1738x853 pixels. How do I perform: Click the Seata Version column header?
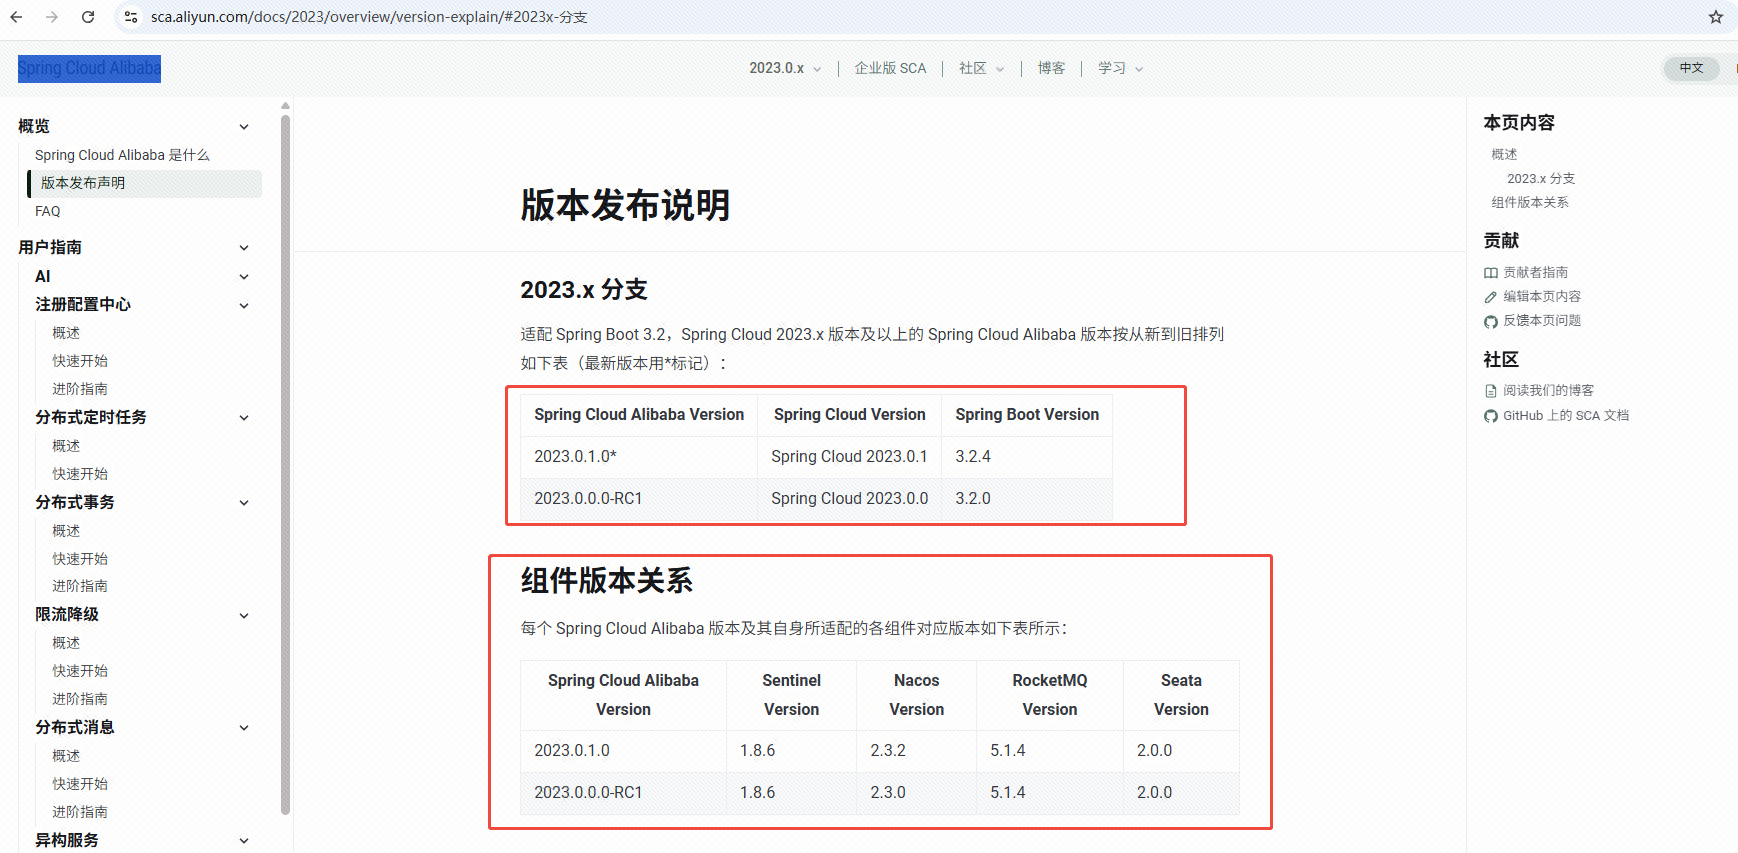(1181, 695)
